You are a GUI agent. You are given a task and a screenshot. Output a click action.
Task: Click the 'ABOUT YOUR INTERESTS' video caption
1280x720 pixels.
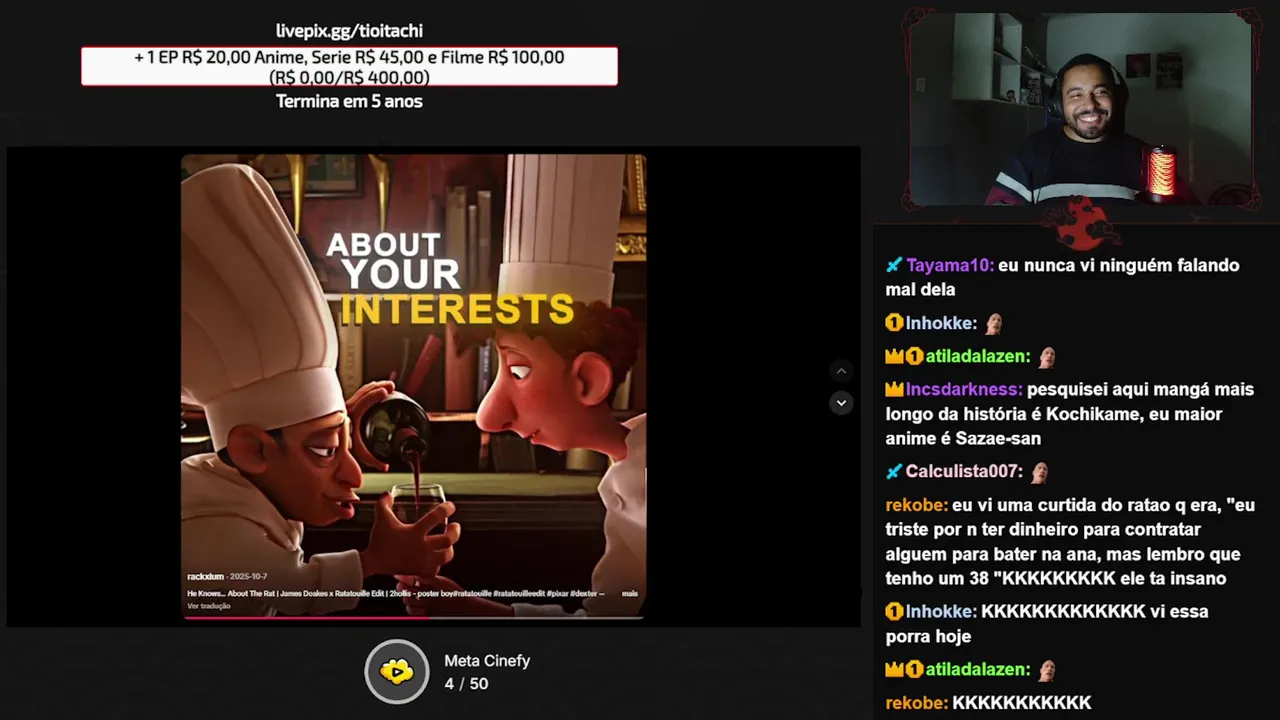point(450,279)
